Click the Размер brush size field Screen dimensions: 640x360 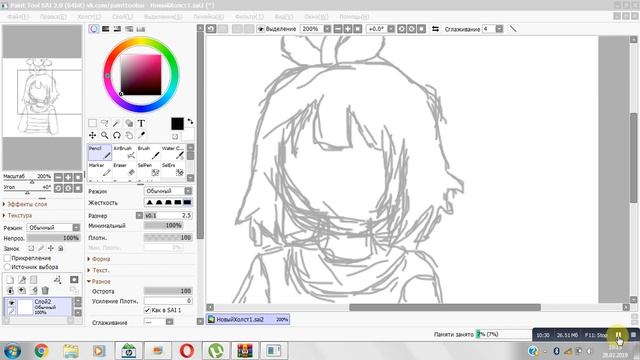coord(168,215)
